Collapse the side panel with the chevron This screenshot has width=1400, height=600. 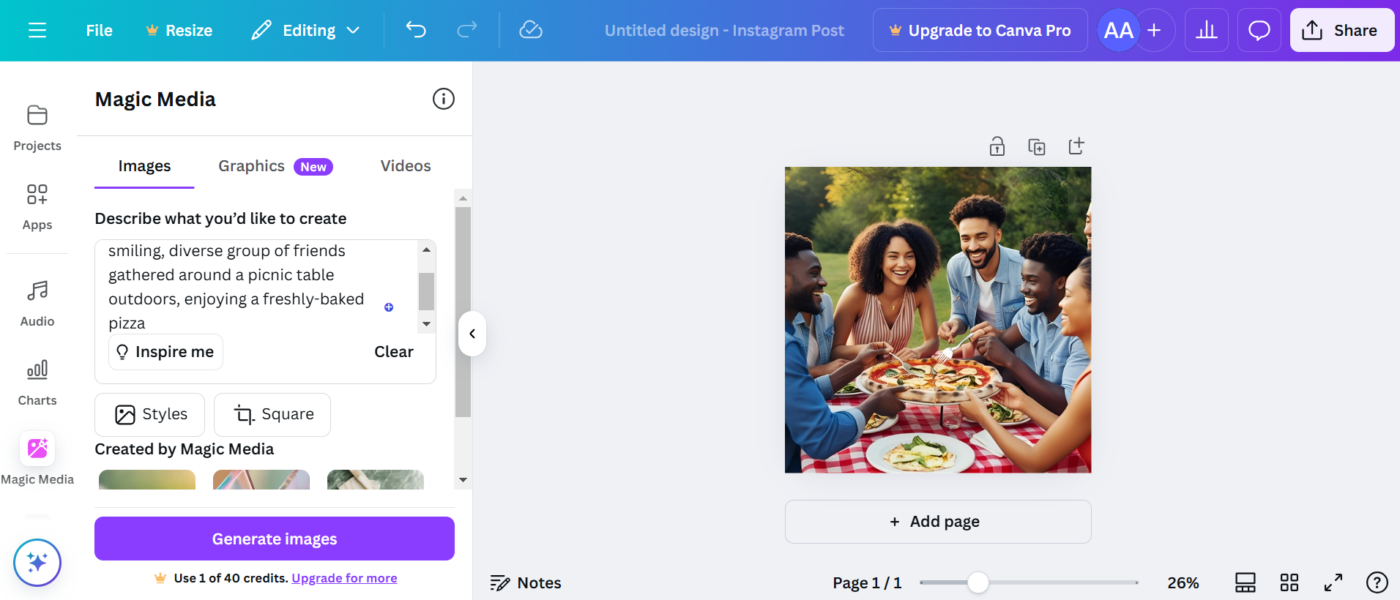(x=472, y=334)
